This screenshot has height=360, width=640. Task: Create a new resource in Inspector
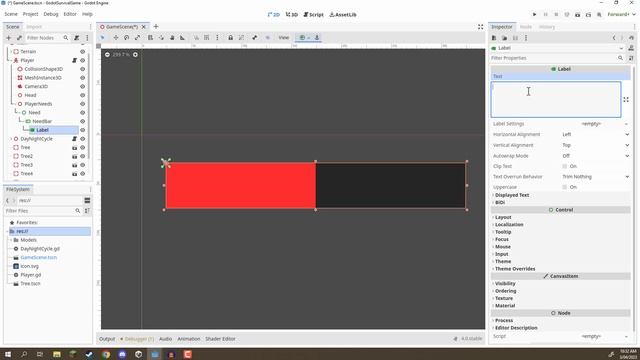point(494,38)
